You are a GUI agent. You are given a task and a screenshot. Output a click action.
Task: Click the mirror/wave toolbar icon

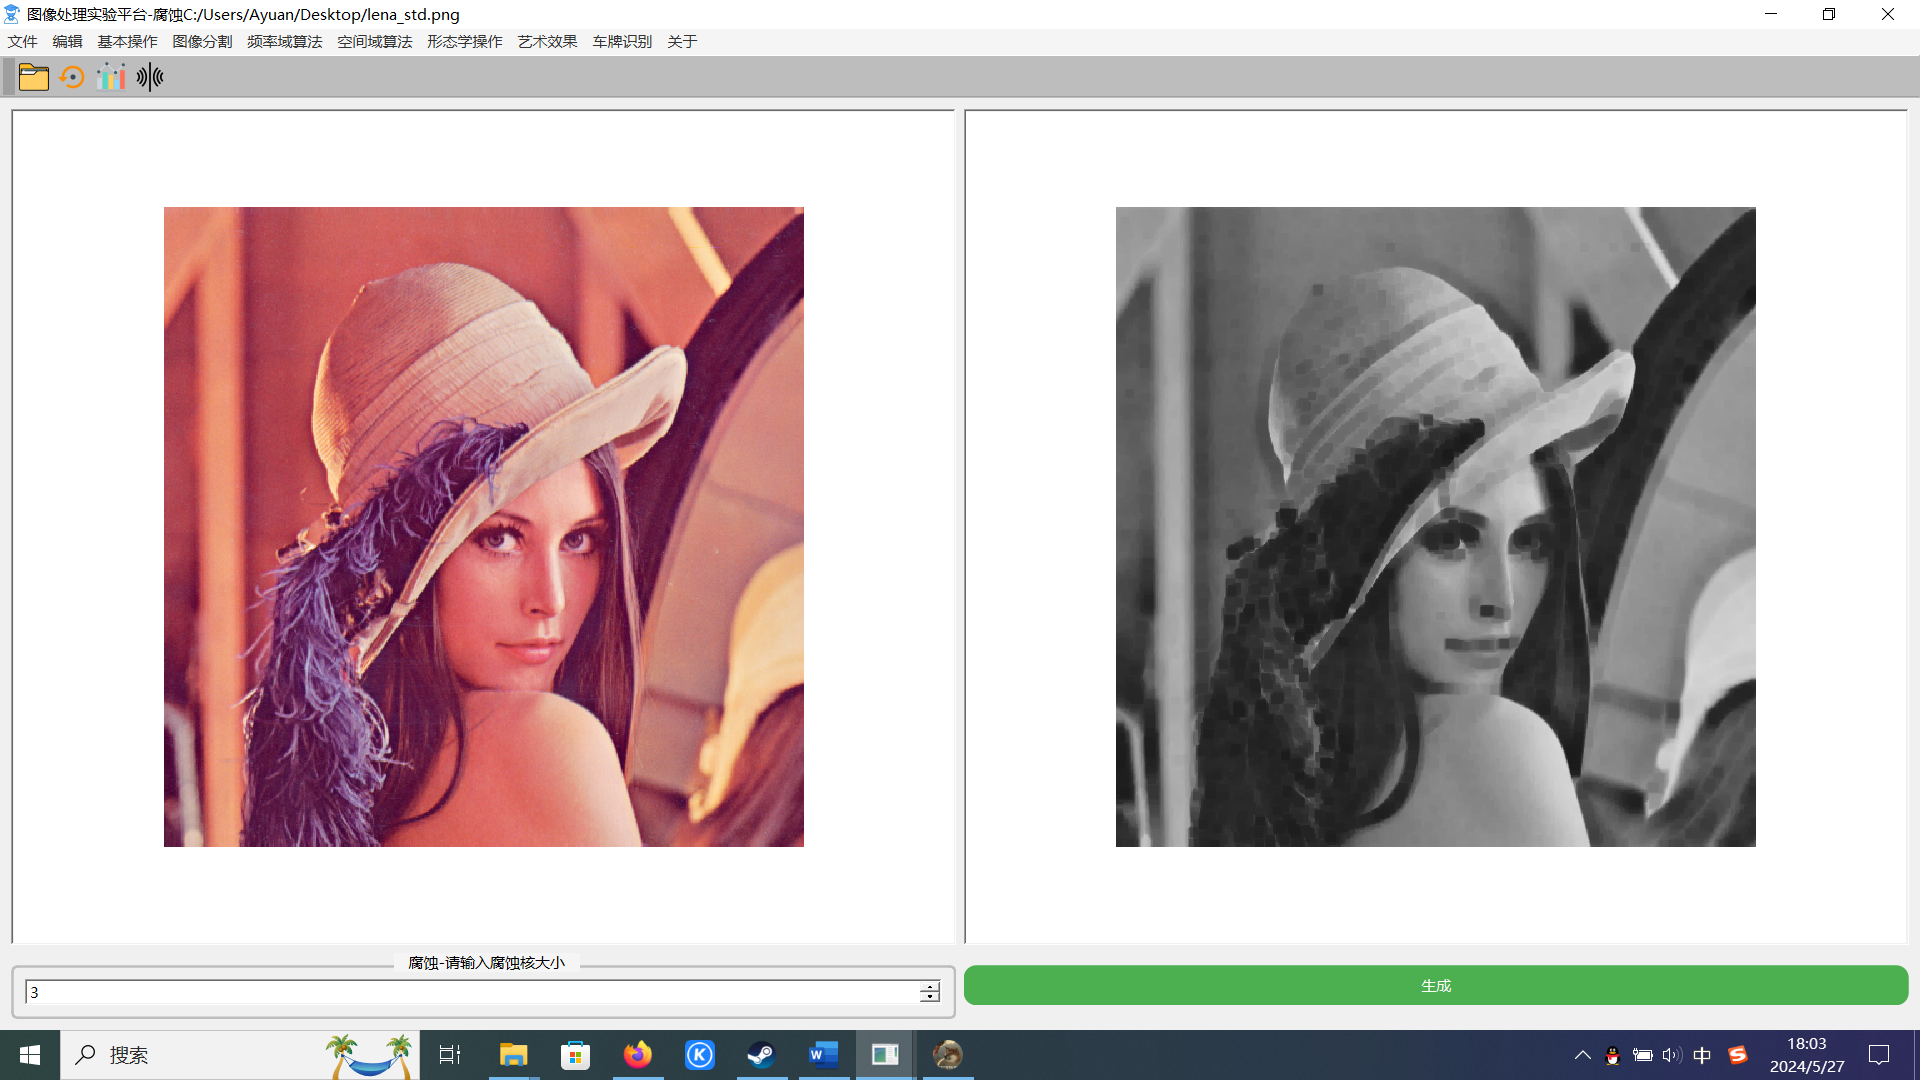[x=150, y=77]
